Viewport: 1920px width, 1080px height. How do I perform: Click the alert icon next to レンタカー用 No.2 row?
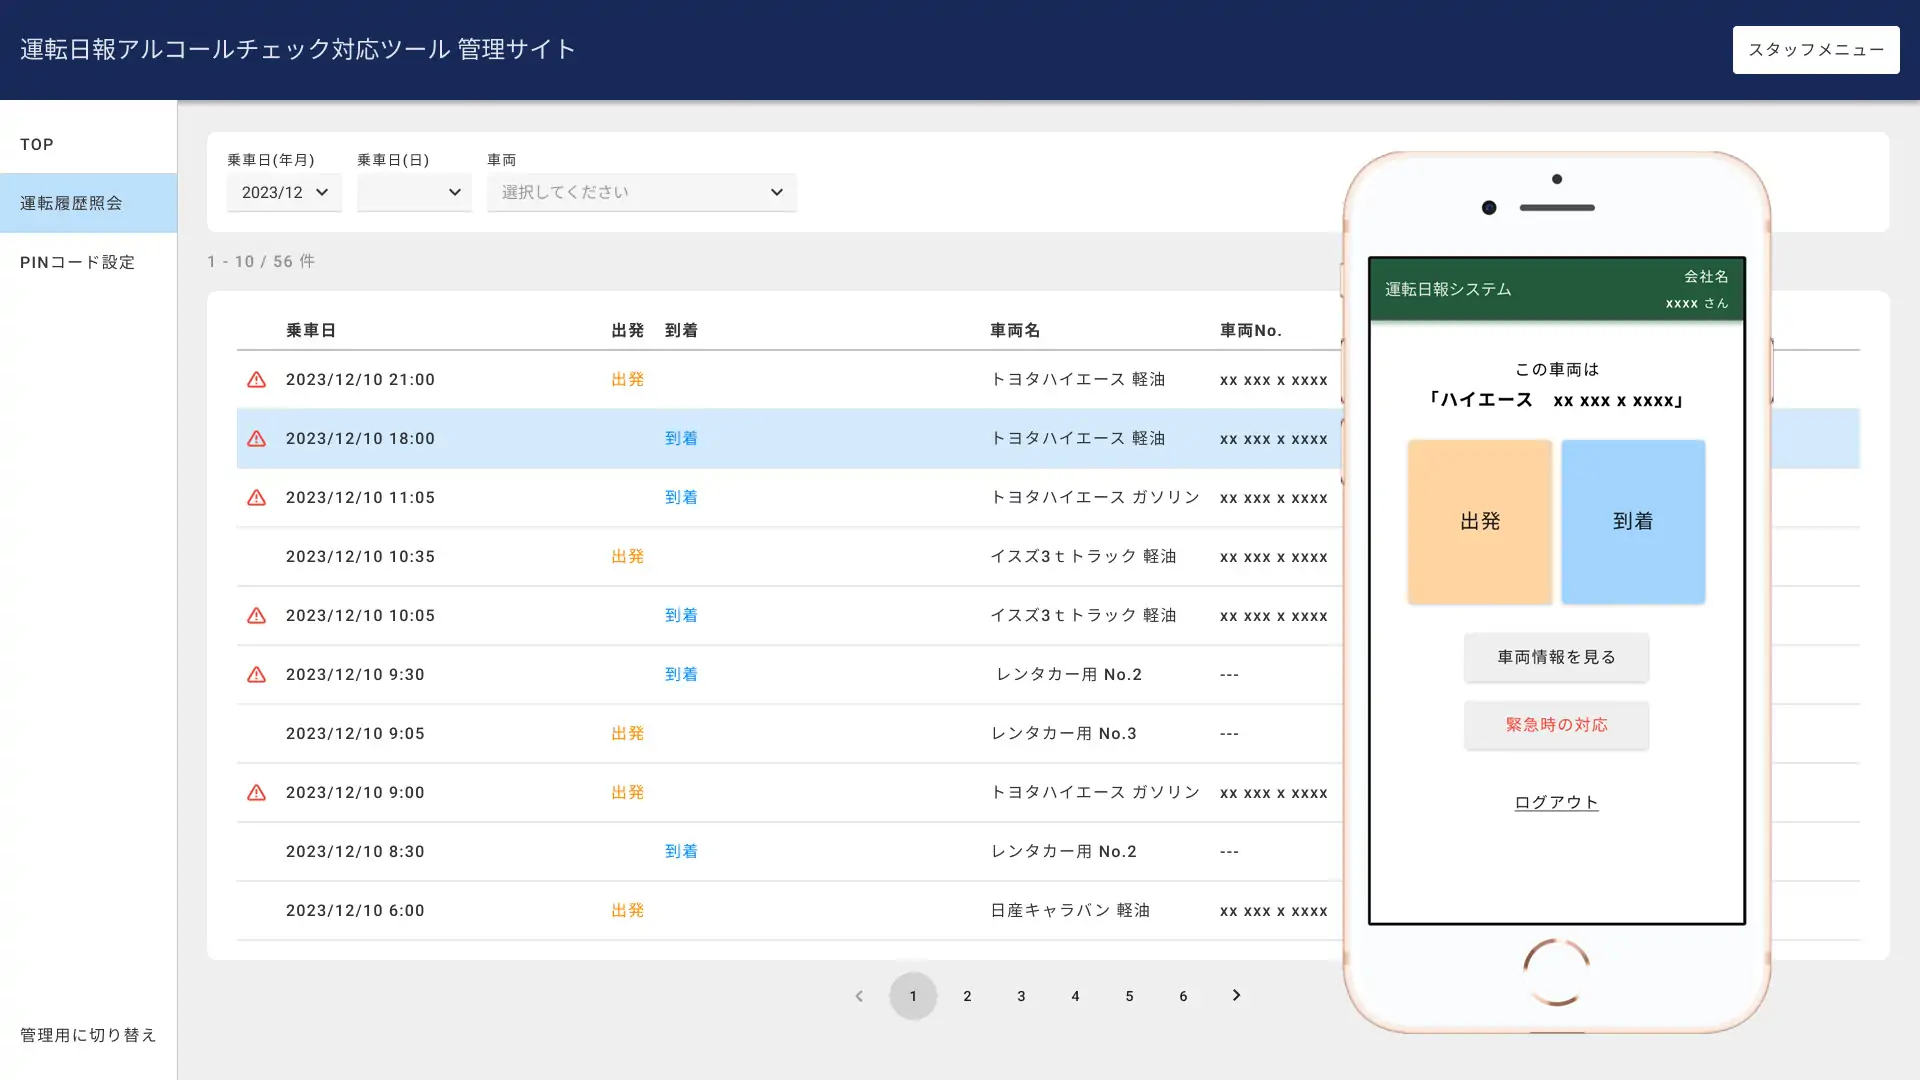256,674
